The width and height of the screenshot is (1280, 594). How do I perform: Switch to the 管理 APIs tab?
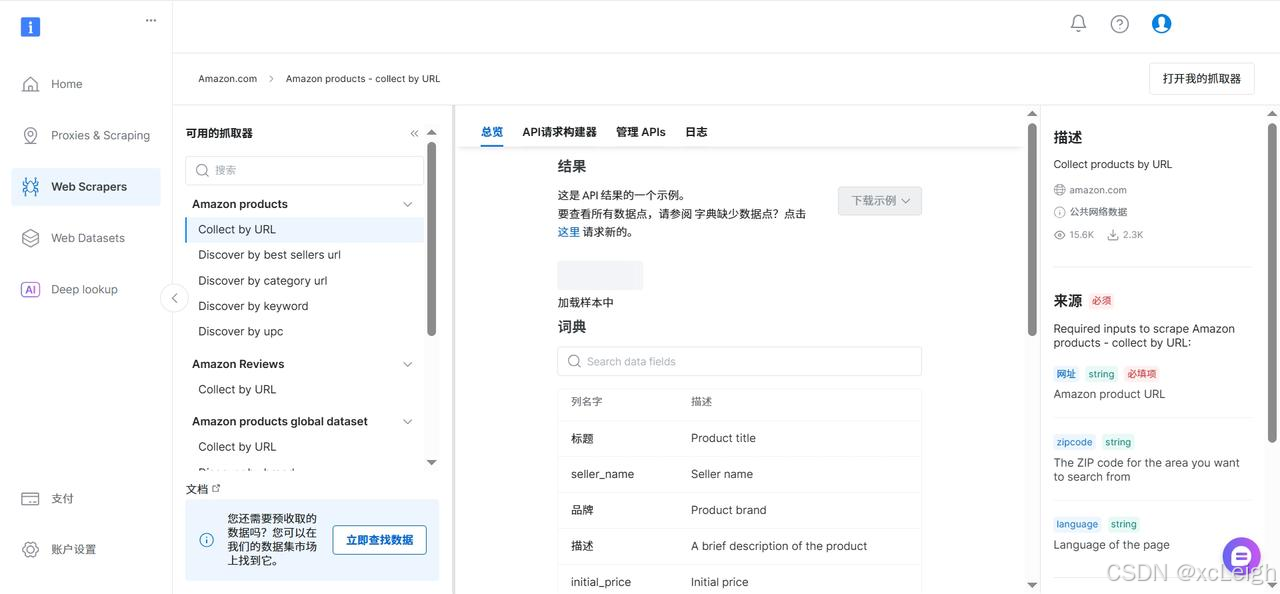tap(641, 132)
